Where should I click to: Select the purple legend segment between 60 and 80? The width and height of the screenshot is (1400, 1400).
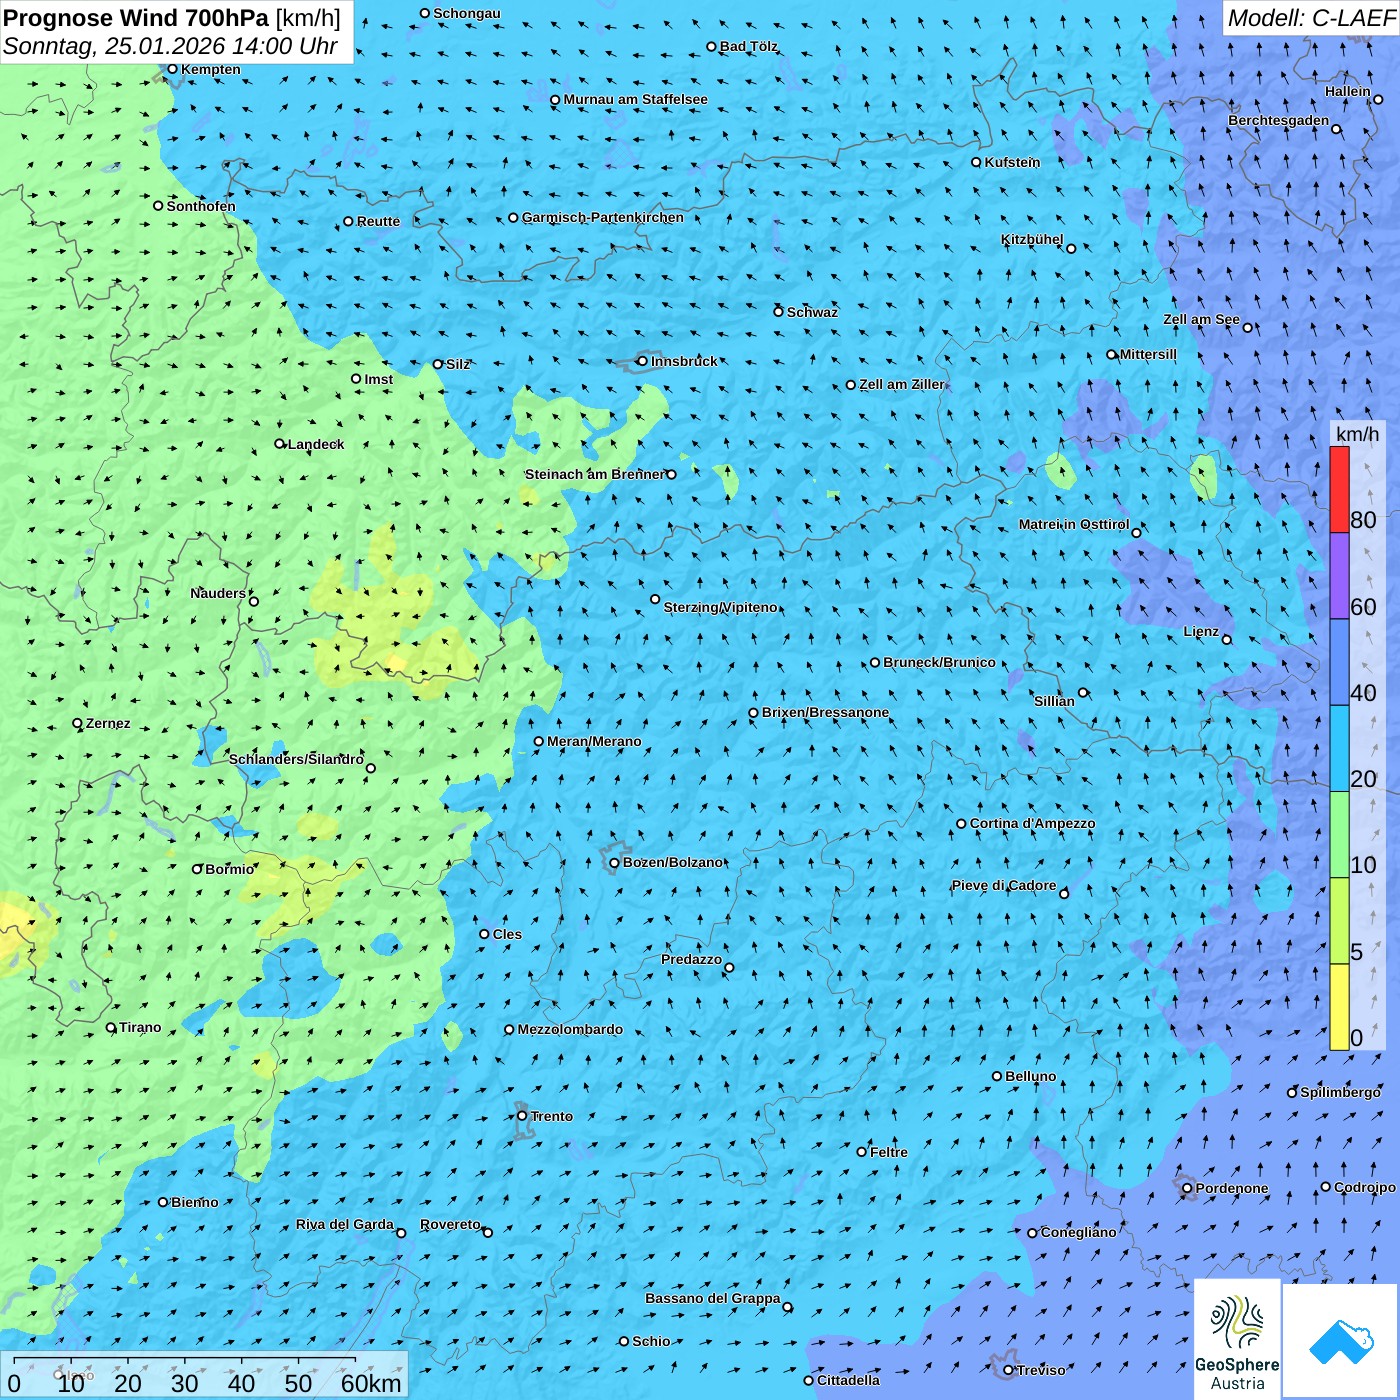(x=1339, y=576)
